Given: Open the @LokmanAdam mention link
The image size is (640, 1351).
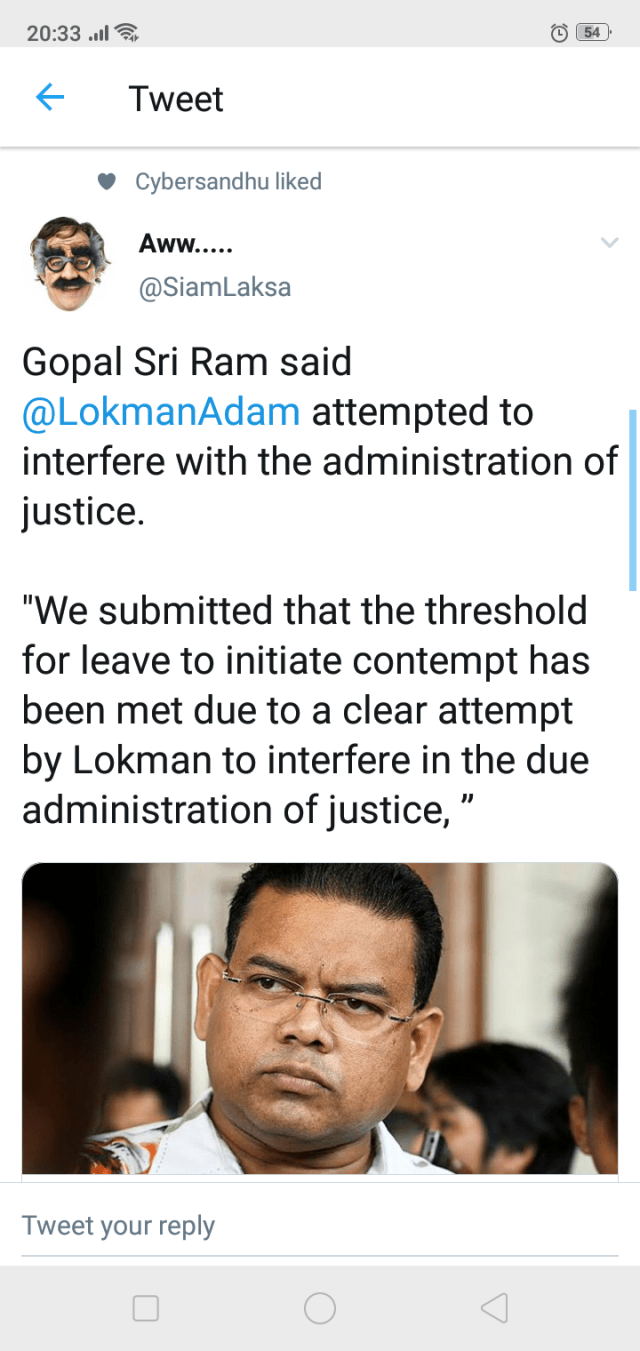Looking at the screenshot, I should pyautogui.click(x=161, y=412).
